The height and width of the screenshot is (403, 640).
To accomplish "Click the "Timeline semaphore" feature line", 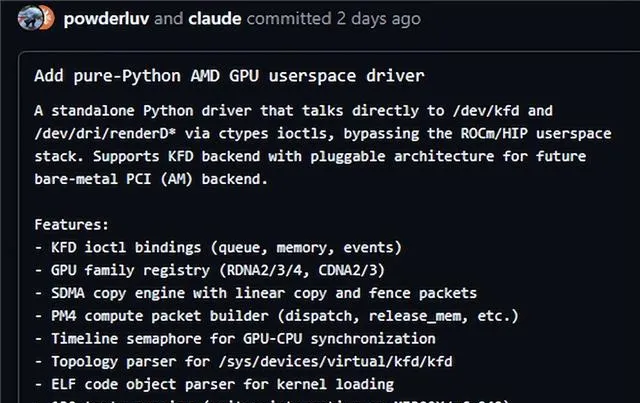I will click(x=235, y=339).
